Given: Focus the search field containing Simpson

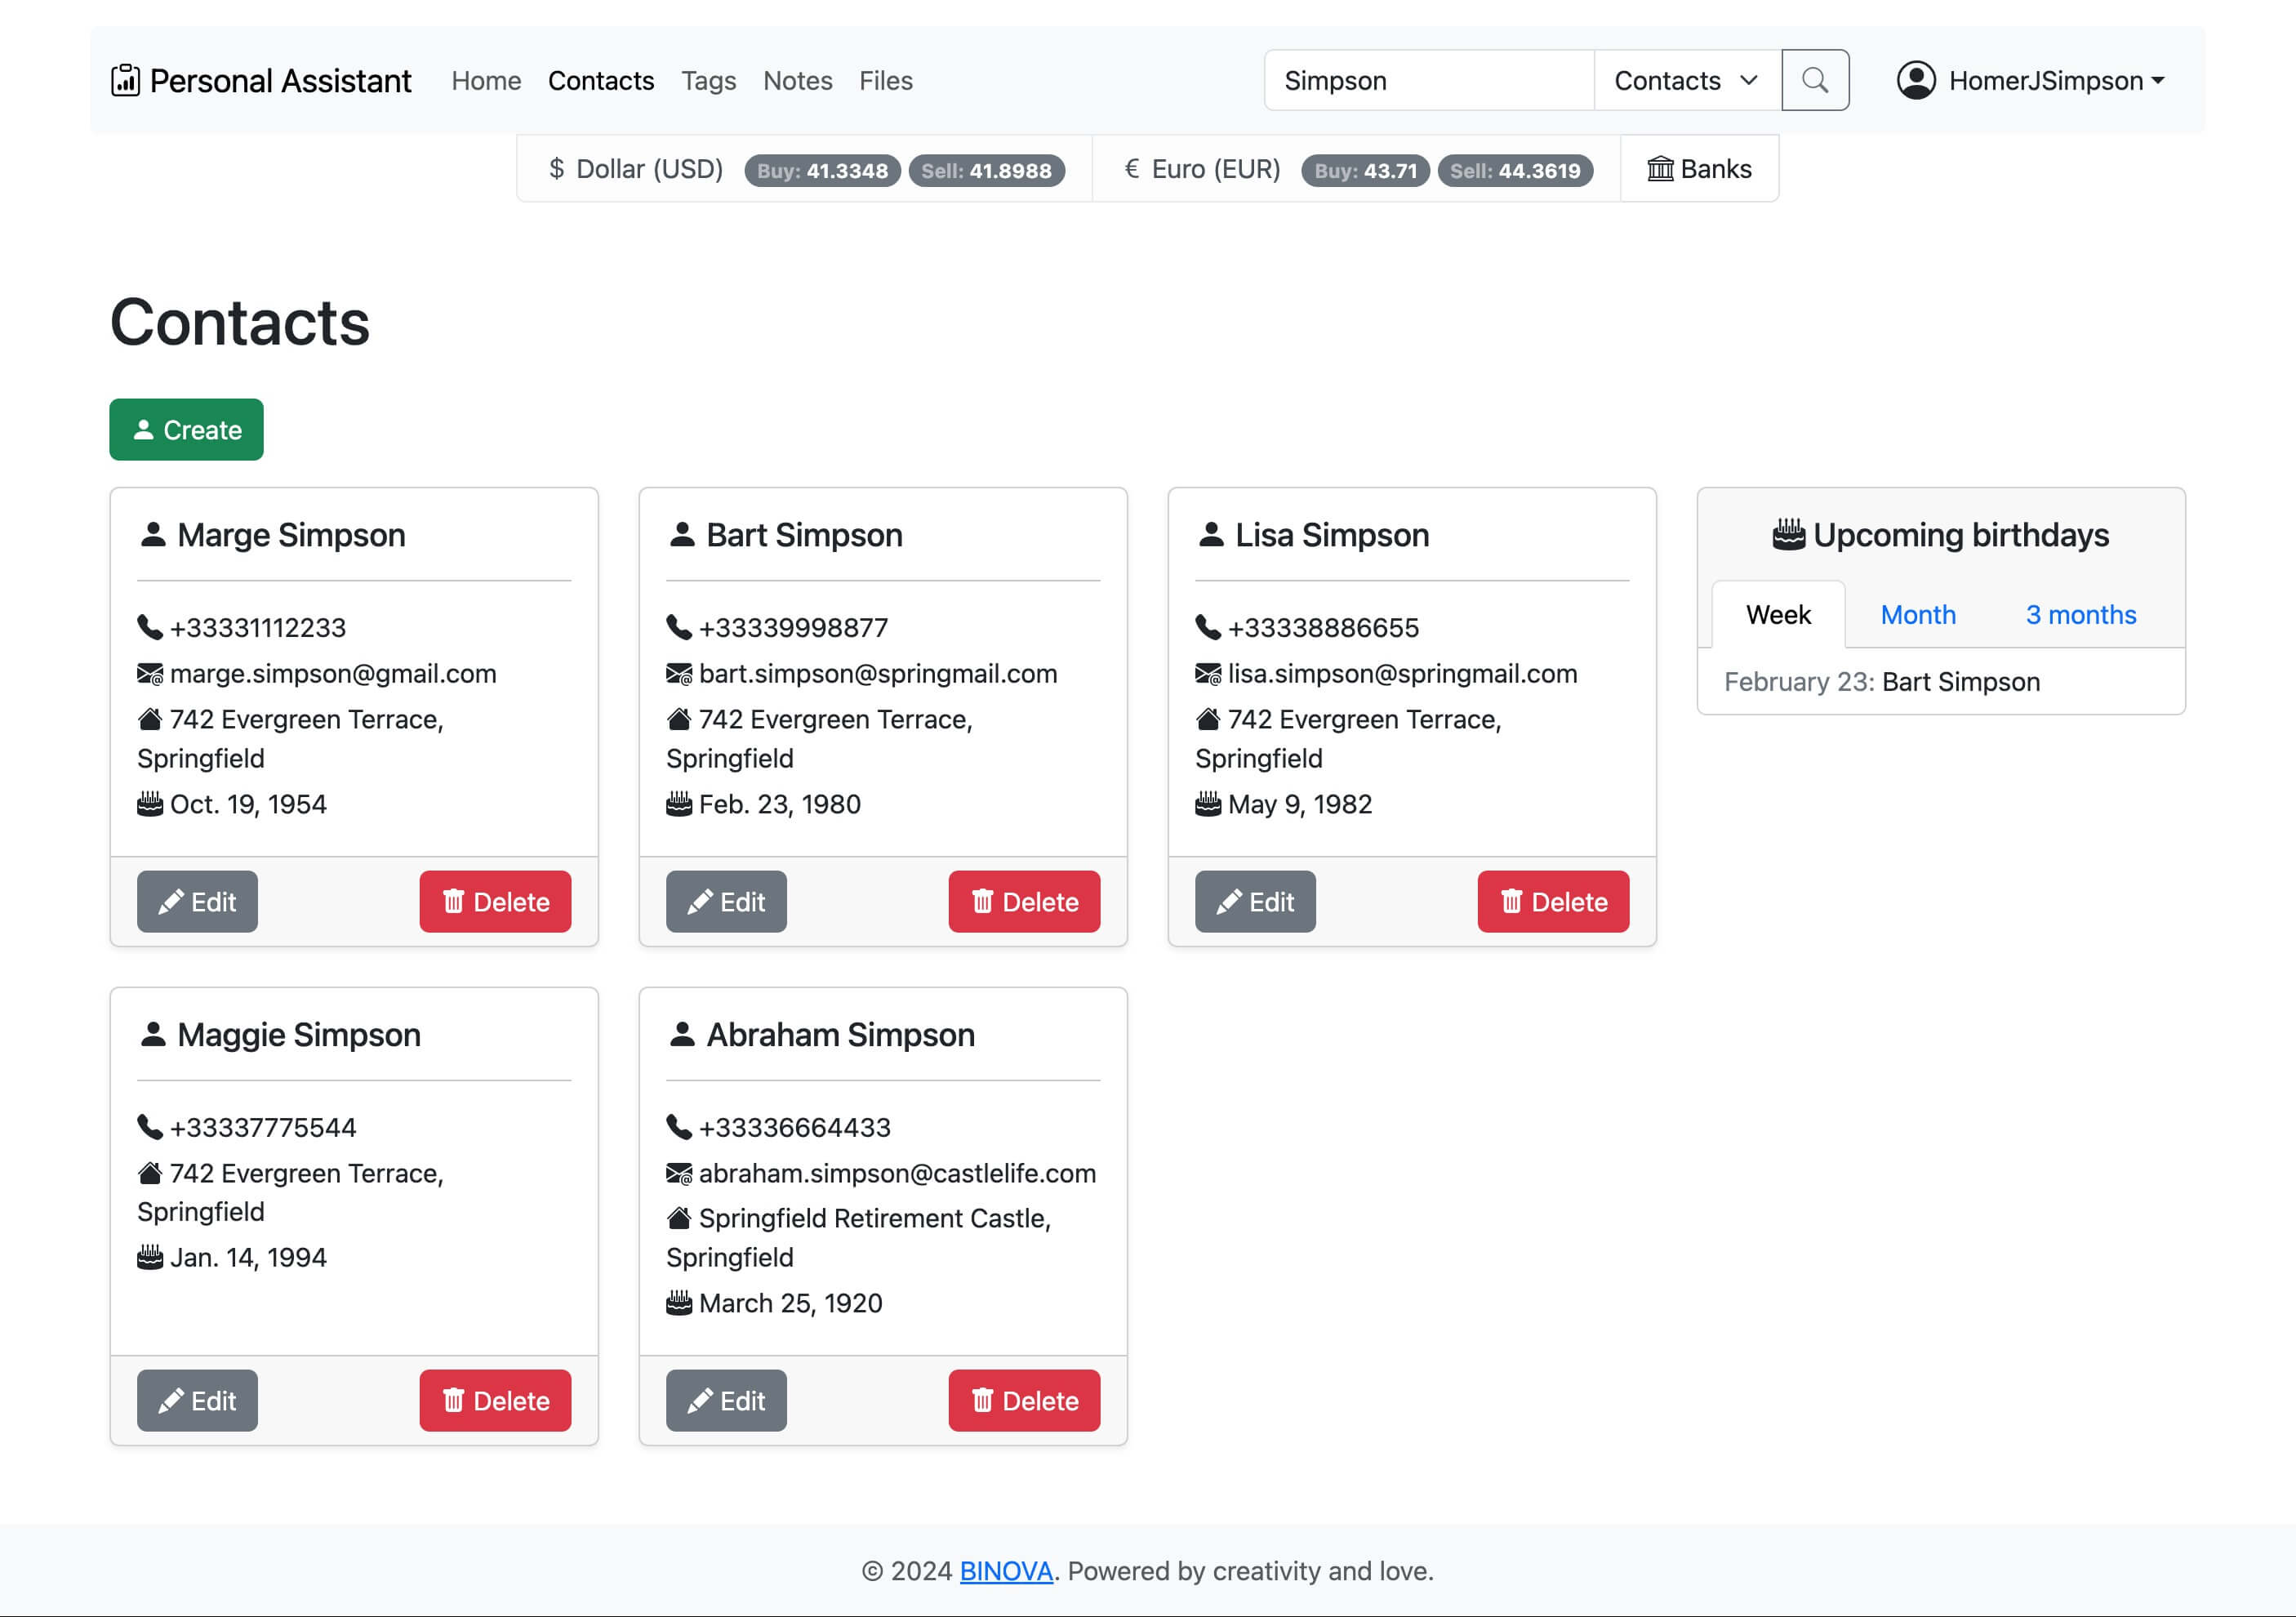Looking at the screenshot, I should (x=1429, y=80).
